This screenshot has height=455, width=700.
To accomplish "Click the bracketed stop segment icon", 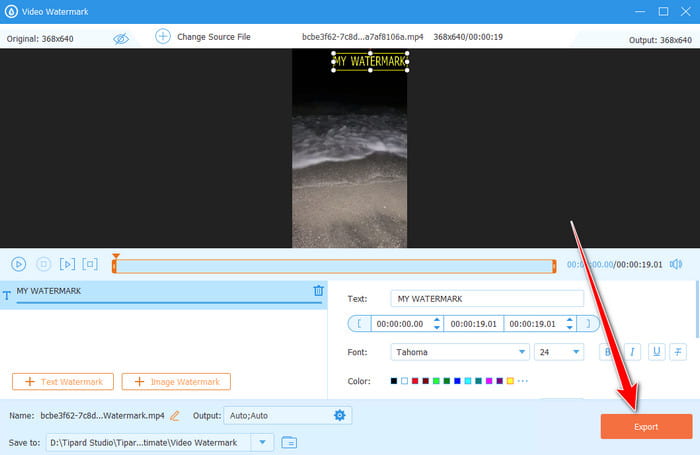I will tap(90, 264).
